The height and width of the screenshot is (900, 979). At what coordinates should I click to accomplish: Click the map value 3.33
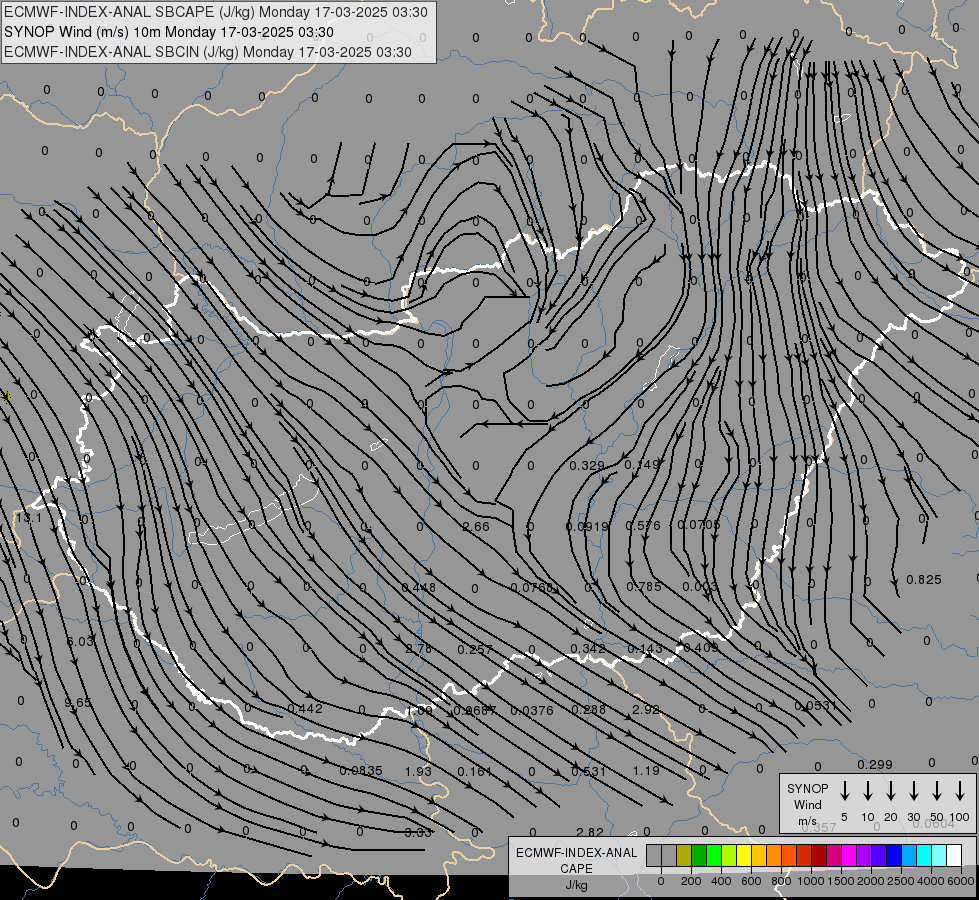(x=418, y=833)
